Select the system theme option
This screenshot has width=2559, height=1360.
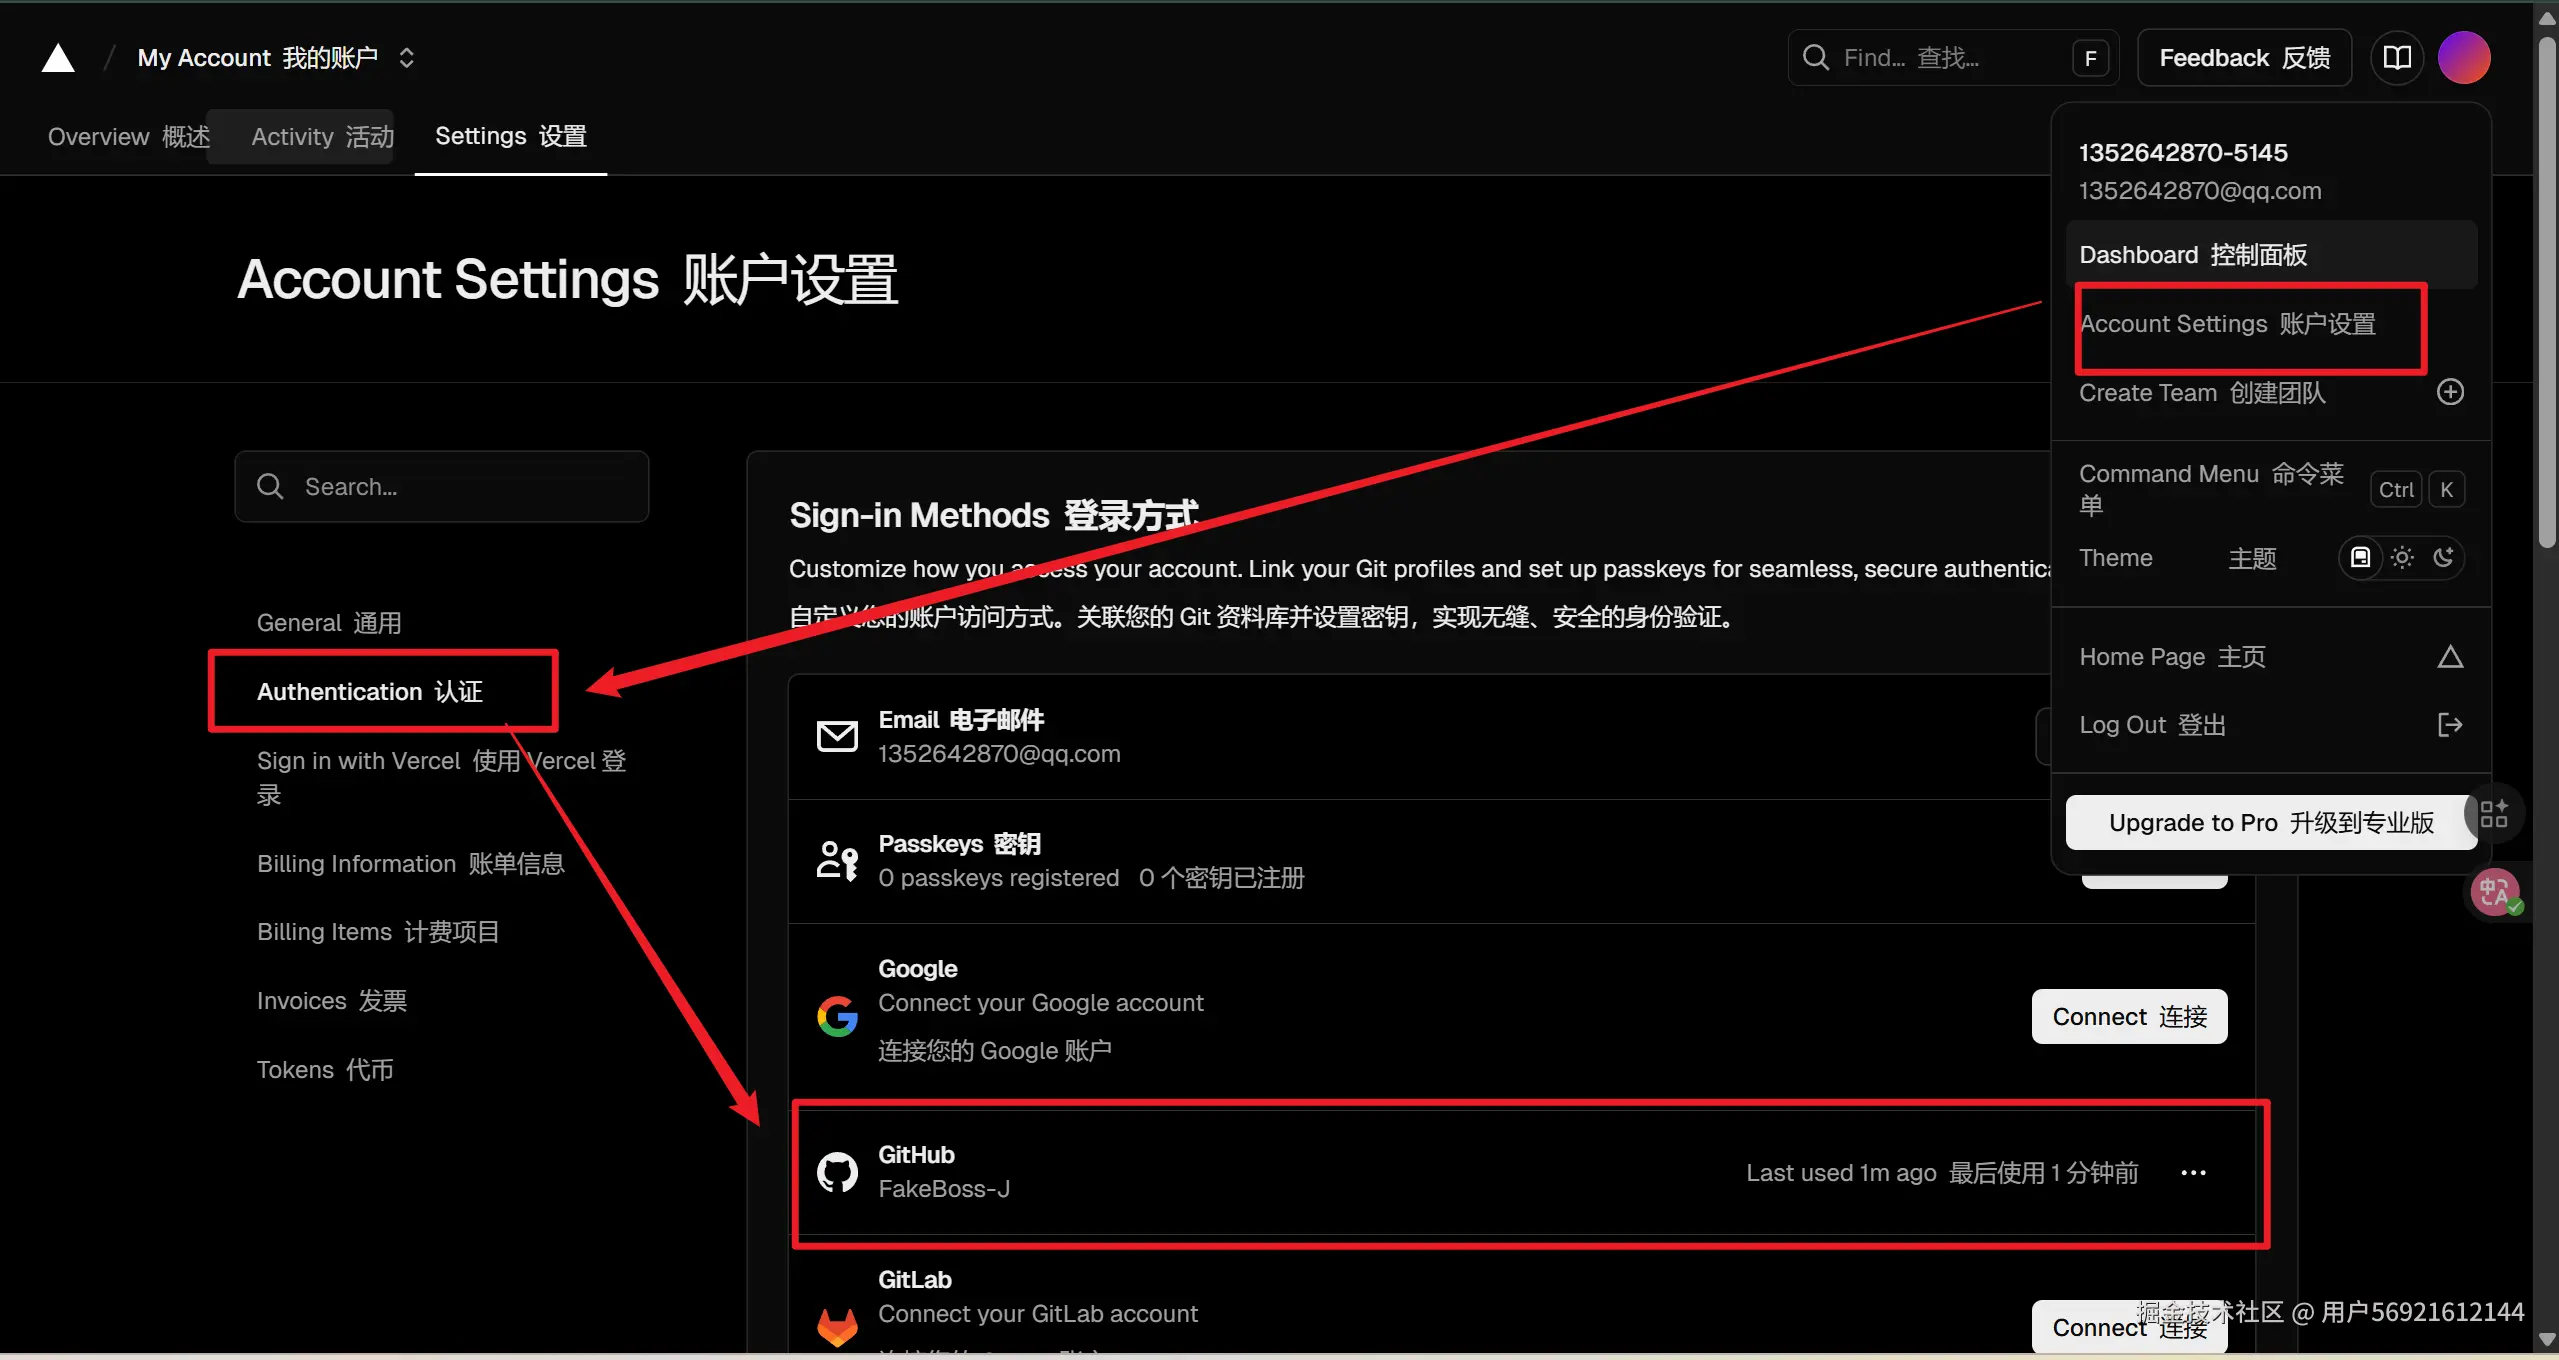point(2360,558)
